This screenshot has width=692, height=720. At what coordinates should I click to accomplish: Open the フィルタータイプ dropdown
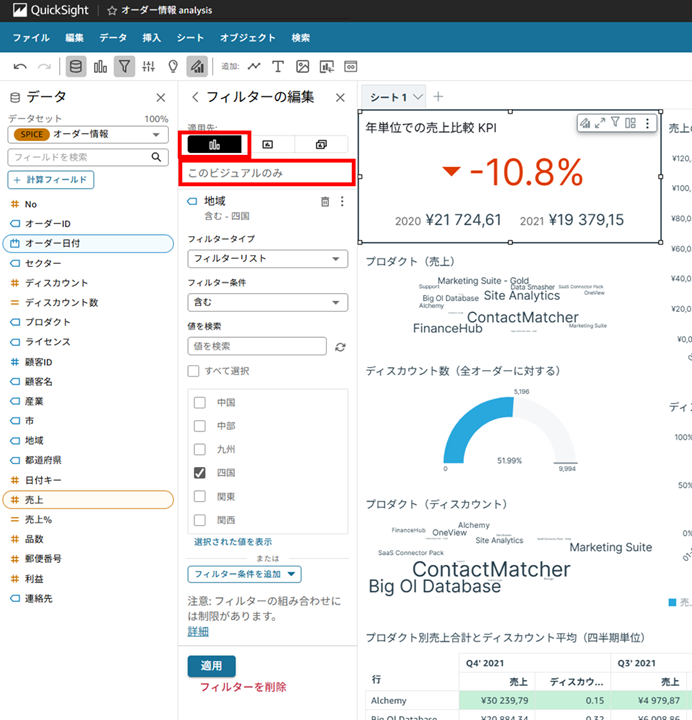(268, 259)
